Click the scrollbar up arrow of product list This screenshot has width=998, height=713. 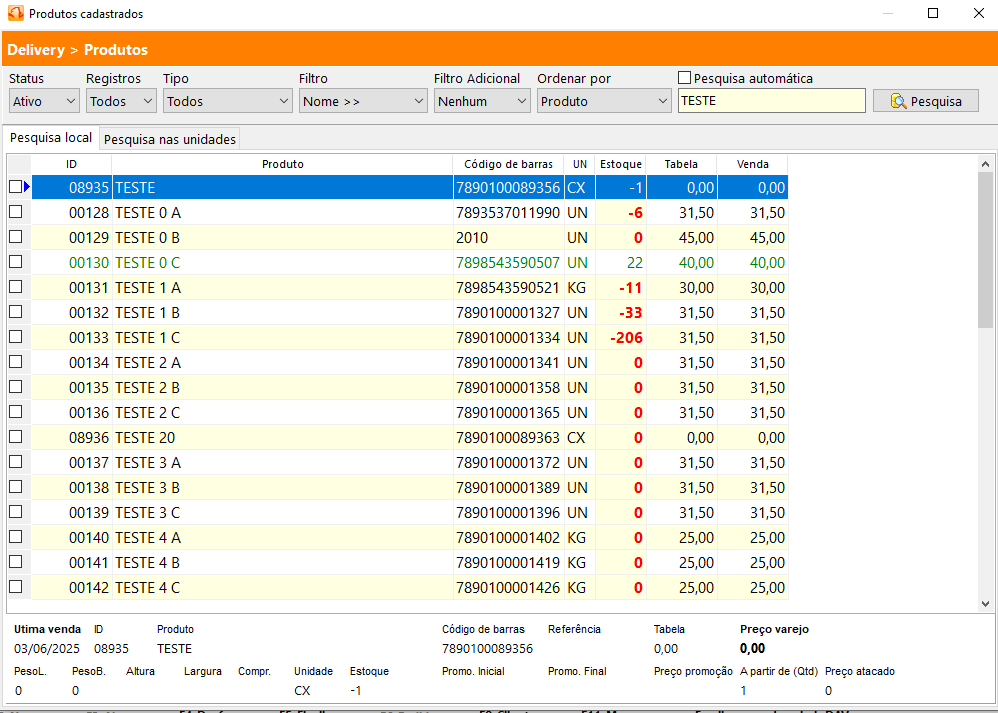click(x=984, y=164)
